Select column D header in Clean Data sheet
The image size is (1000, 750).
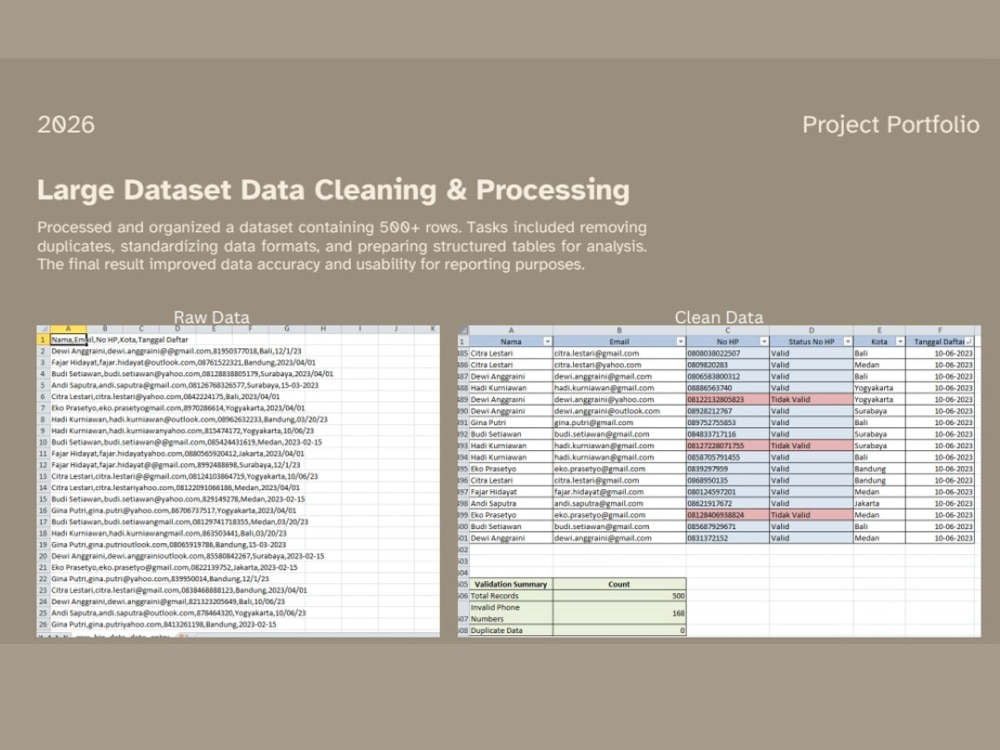point(811,330)
